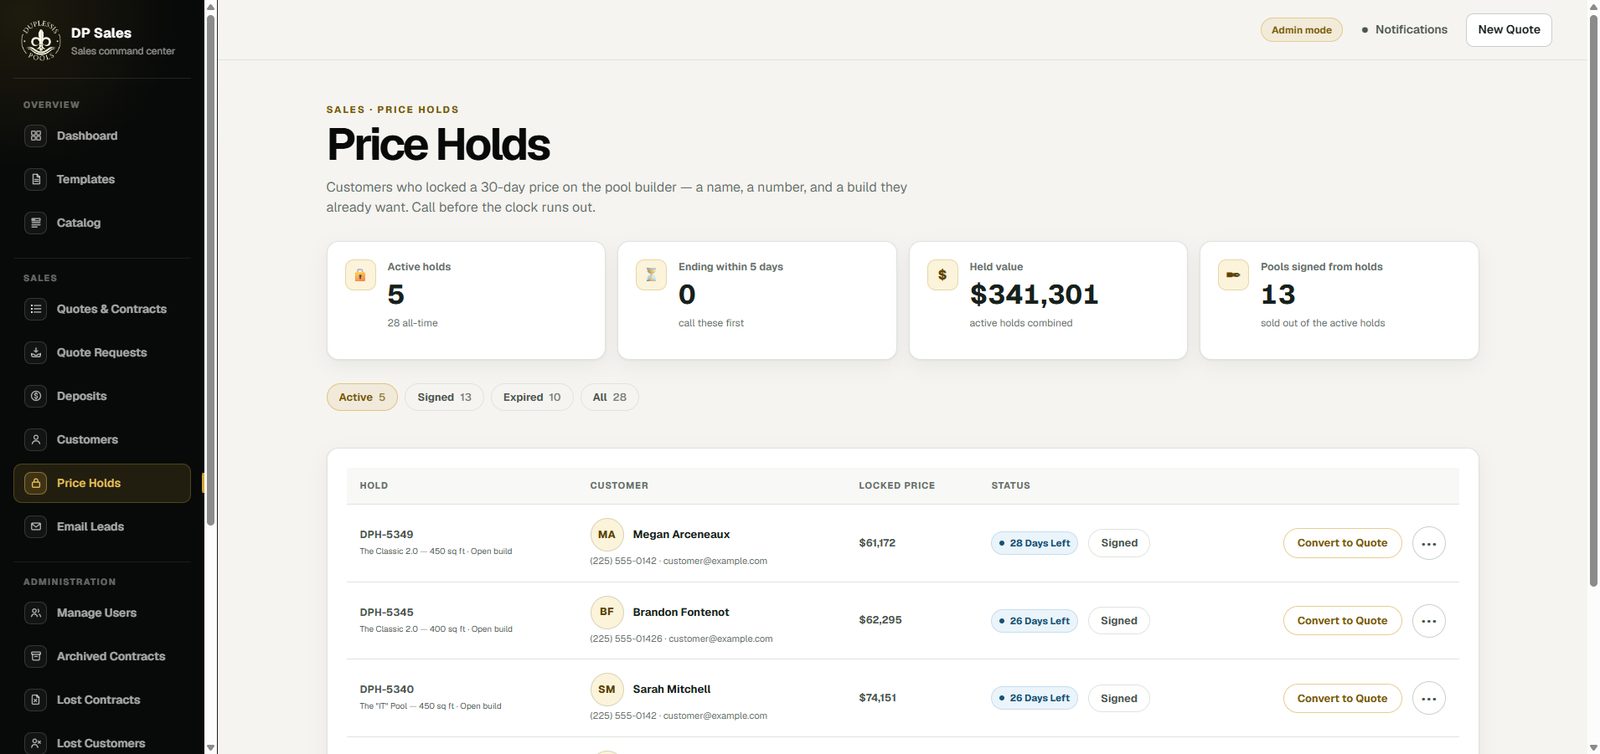Click the Customers person icon
This screenshot has height=754, width=1600.
tap(36, 439)
